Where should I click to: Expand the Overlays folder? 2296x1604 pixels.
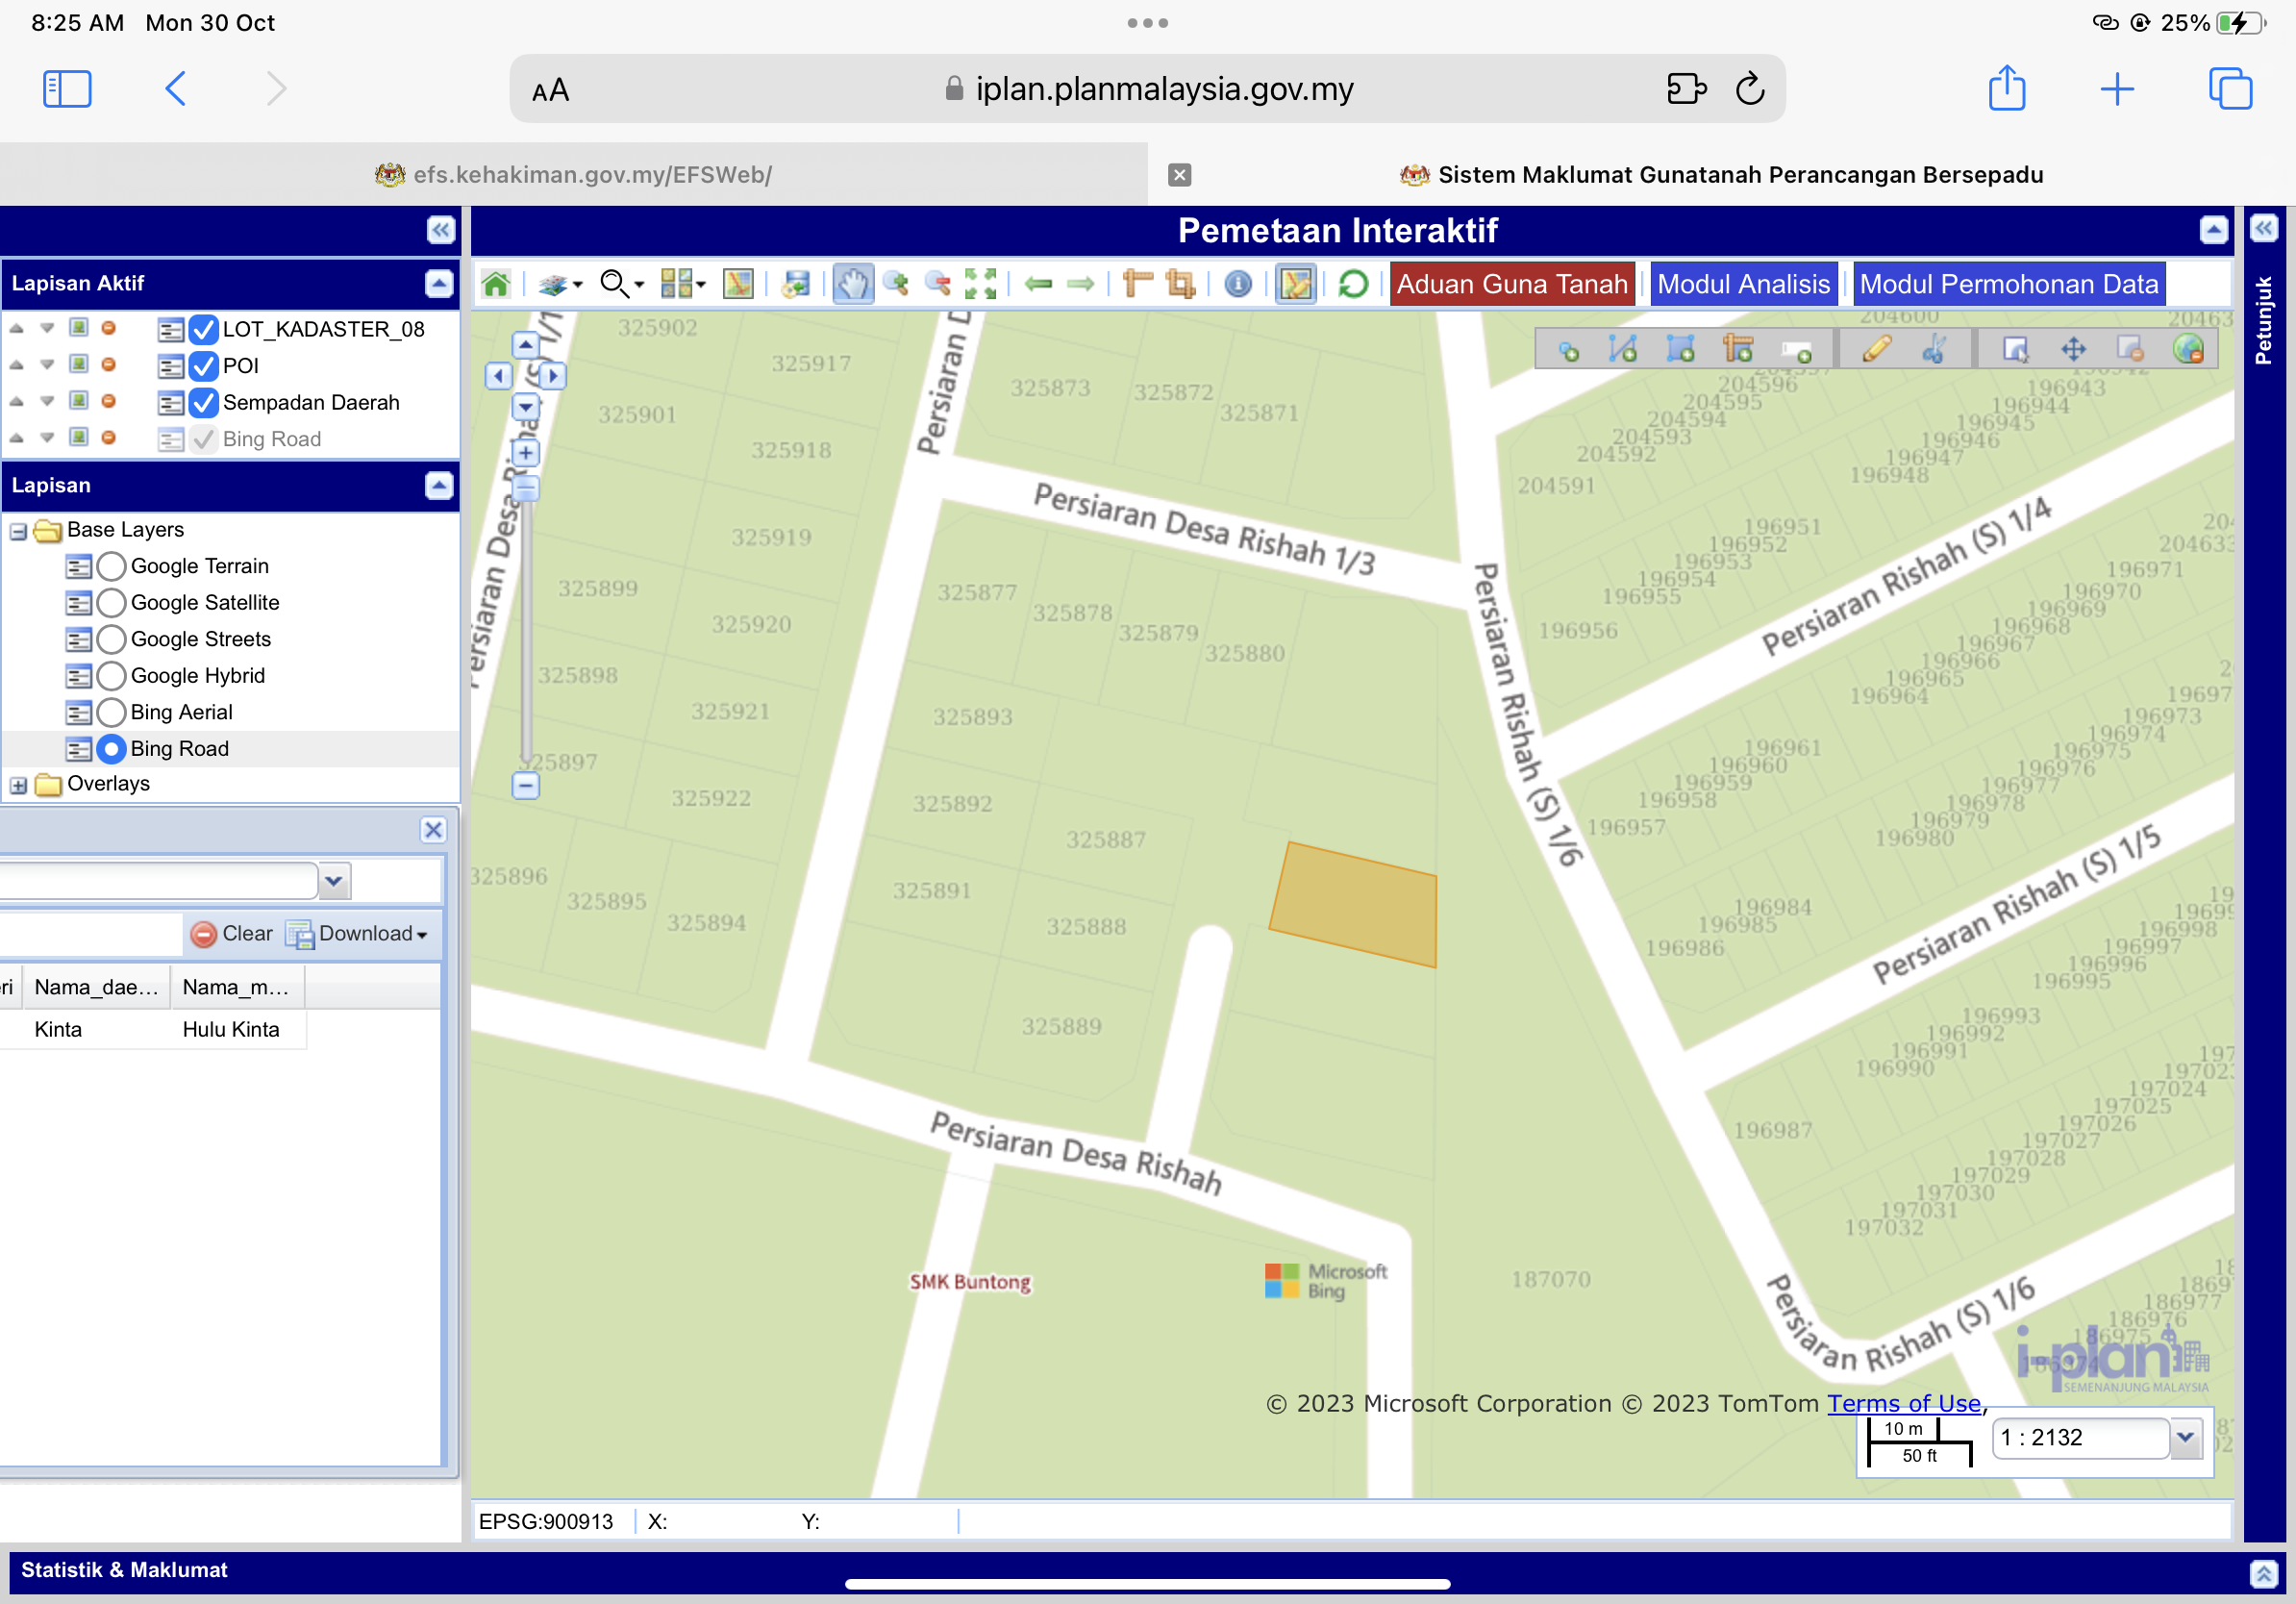[x=18, y=784]
